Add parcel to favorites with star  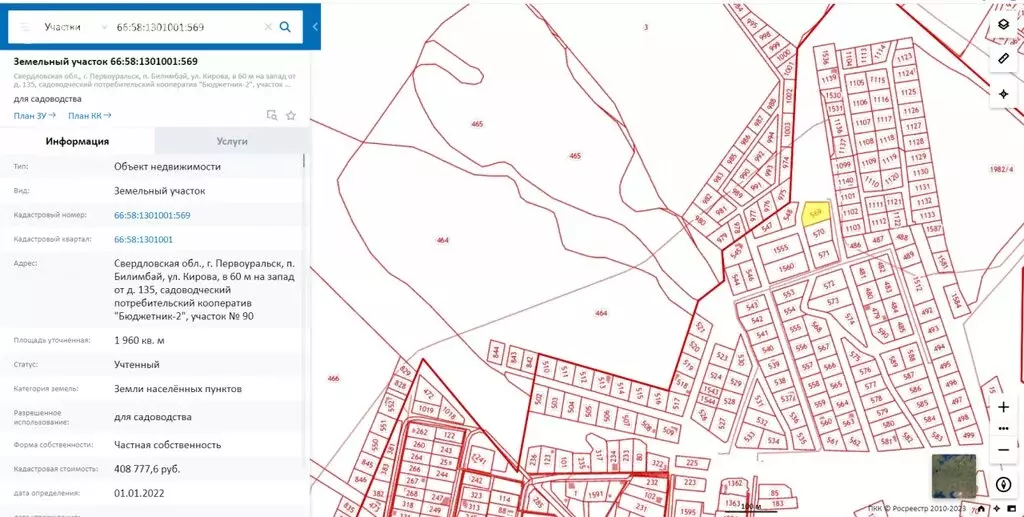coord(291,115)
